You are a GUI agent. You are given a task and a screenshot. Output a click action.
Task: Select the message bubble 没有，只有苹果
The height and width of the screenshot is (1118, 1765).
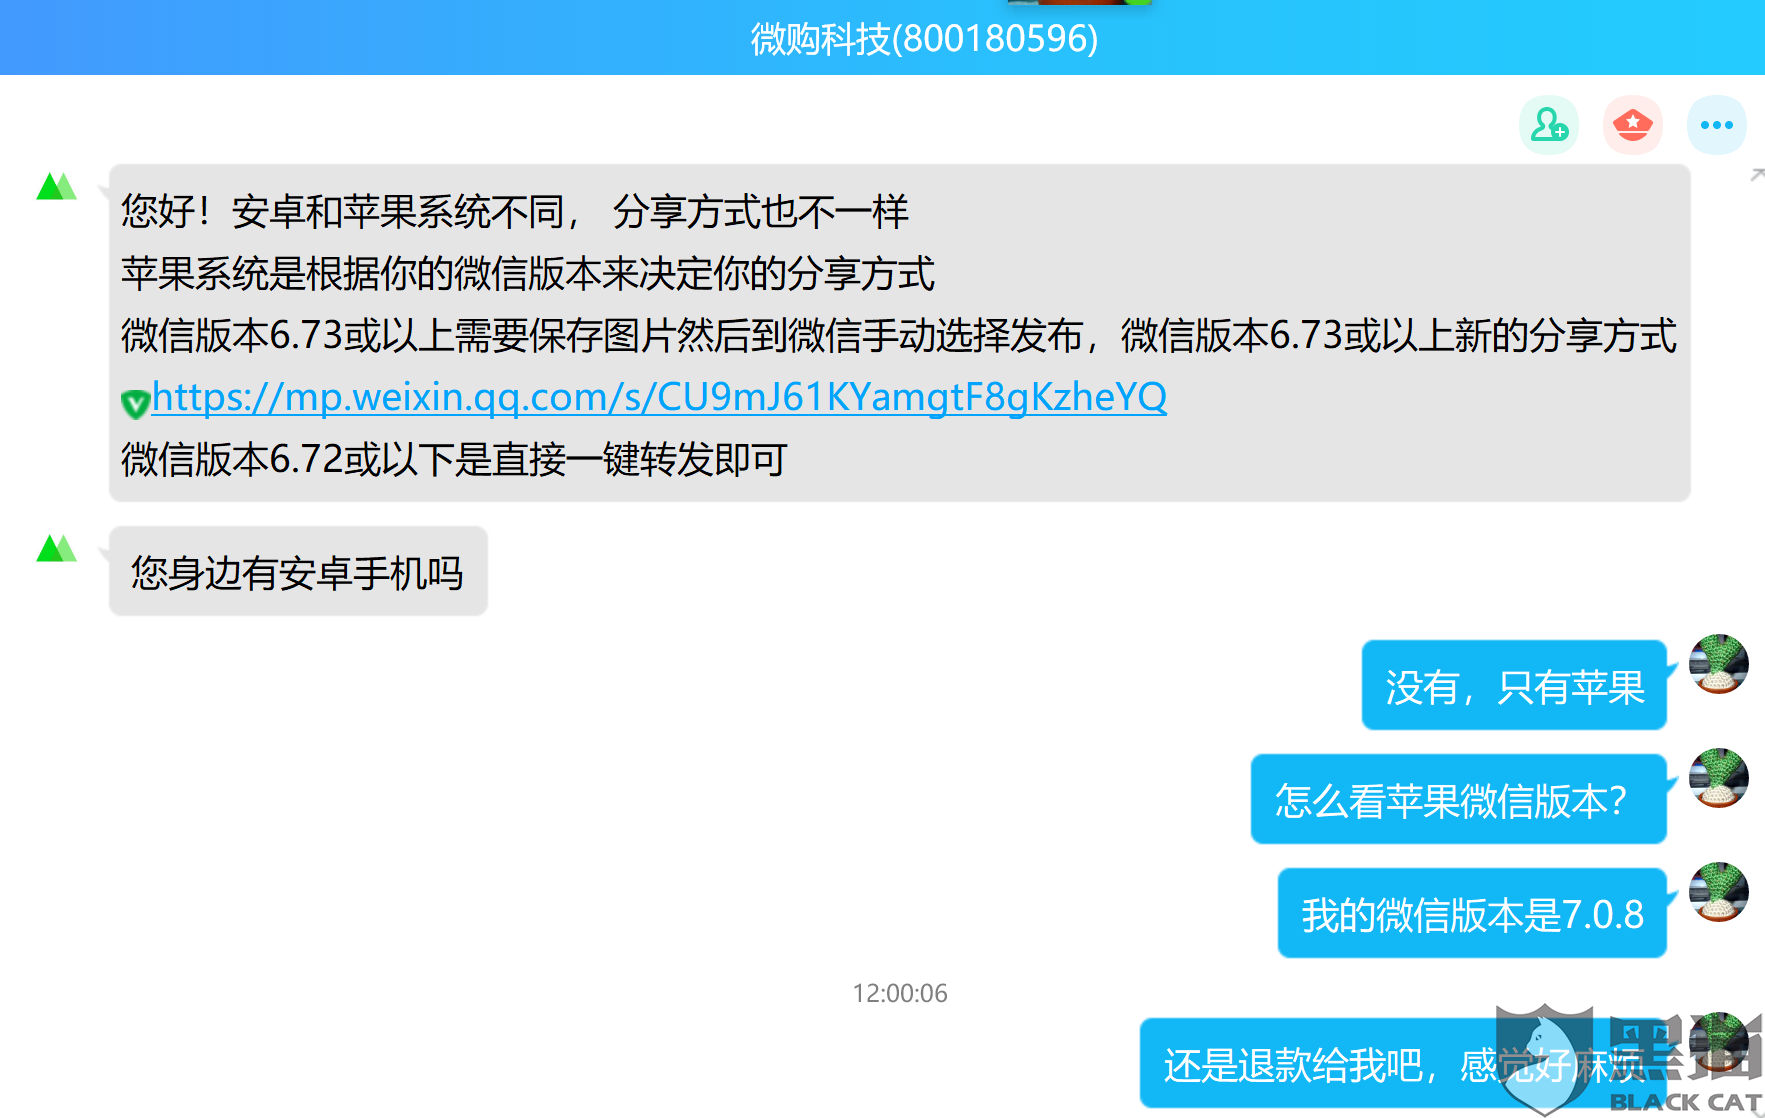coord(1513,685)
